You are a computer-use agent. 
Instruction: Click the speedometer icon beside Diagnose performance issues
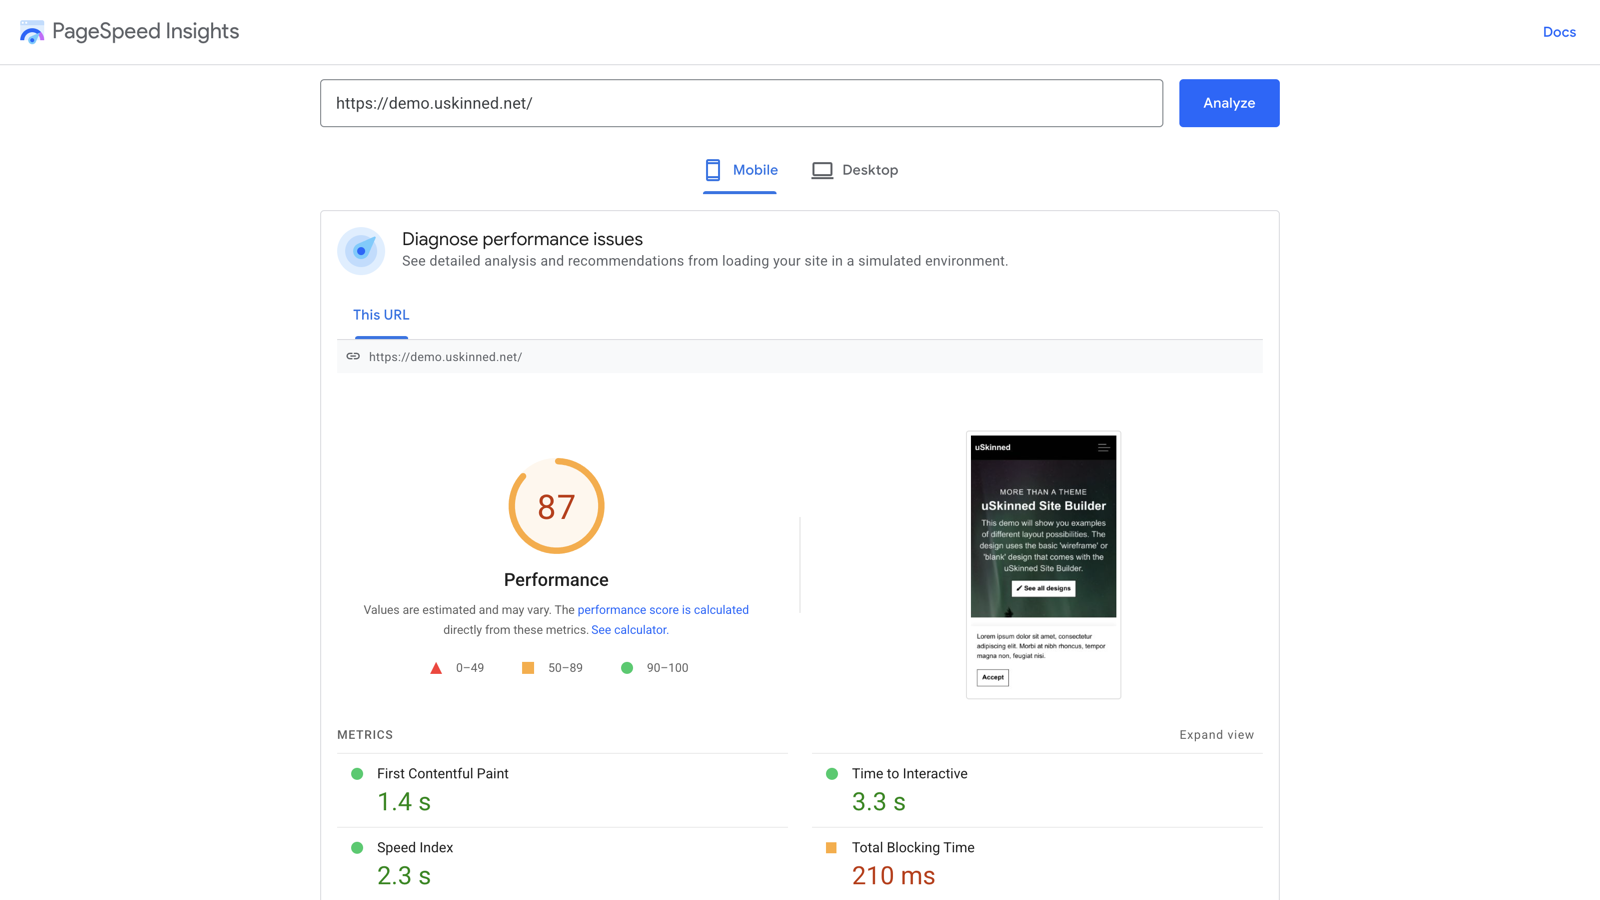(361, 251)
